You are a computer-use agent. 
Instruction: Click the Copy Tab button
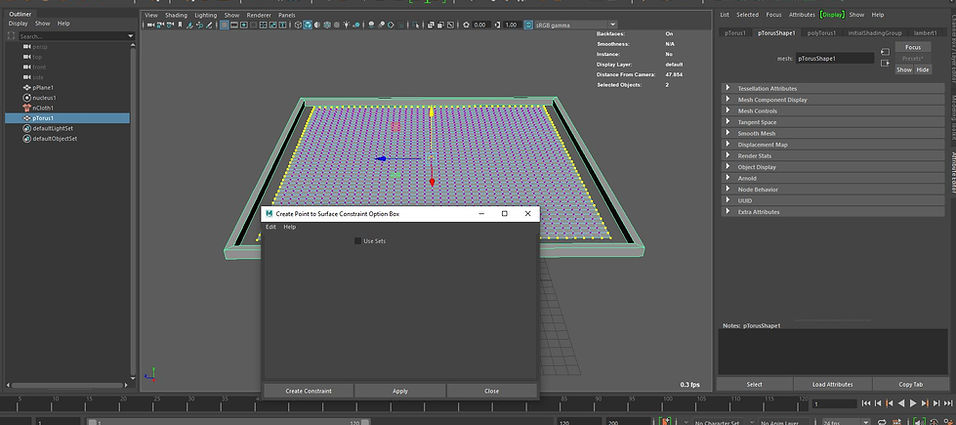[x=910, y=384]
